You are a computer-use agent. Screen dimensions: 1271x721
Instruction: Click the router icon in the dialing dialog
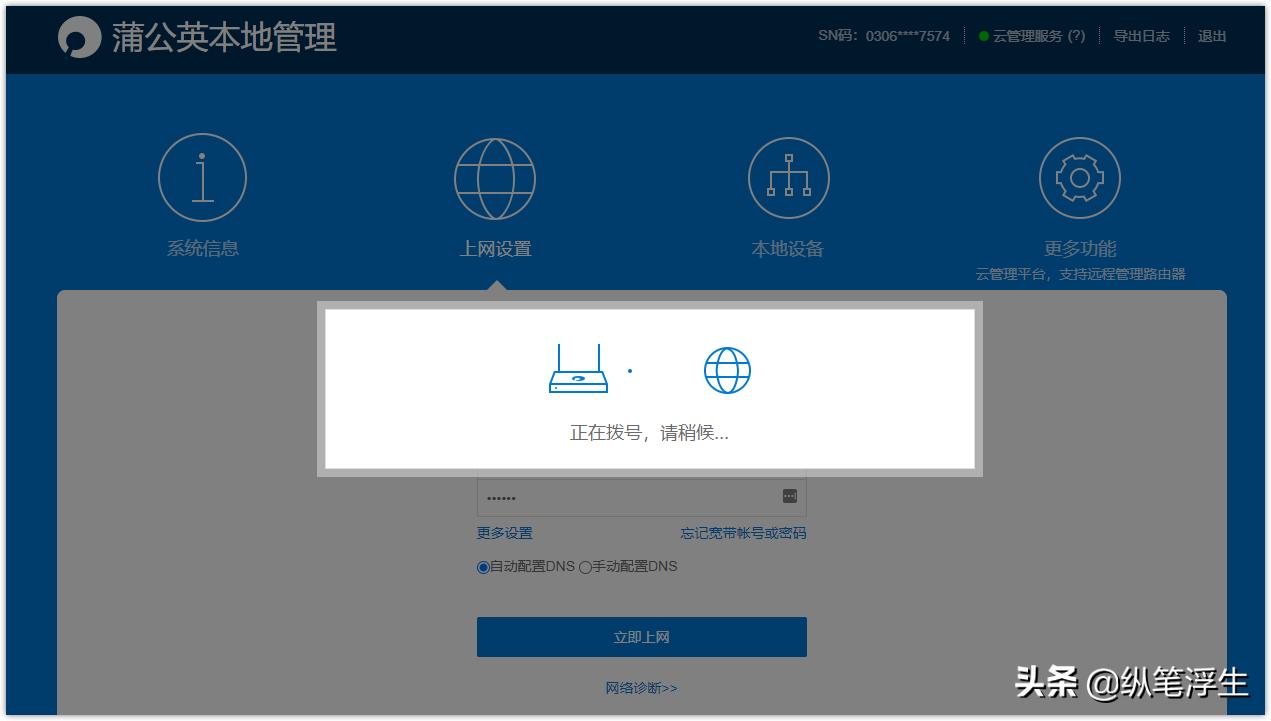(579, 368)
